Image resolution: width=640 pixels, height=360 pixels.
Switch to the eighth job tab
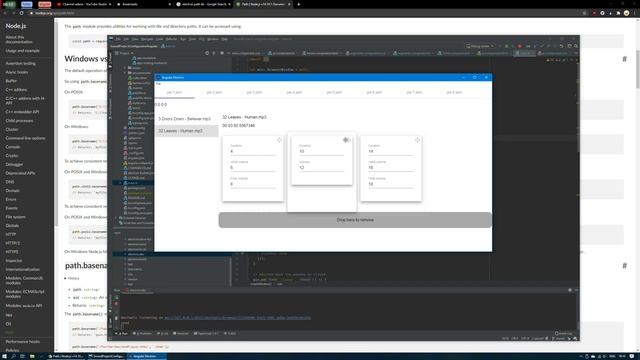pyautogui.click(x=454, y=92)
